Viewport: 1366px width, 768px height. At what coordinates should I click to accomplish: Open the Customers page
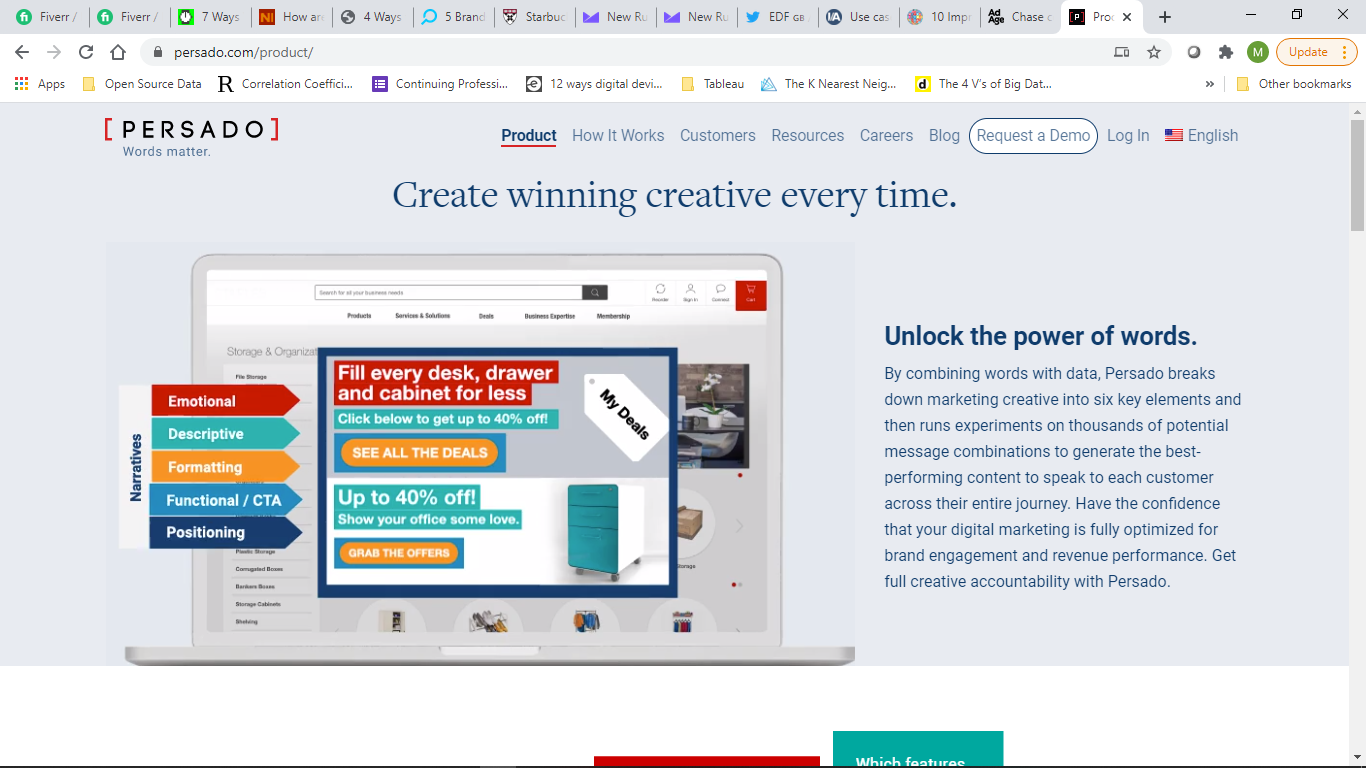(718, 135)
